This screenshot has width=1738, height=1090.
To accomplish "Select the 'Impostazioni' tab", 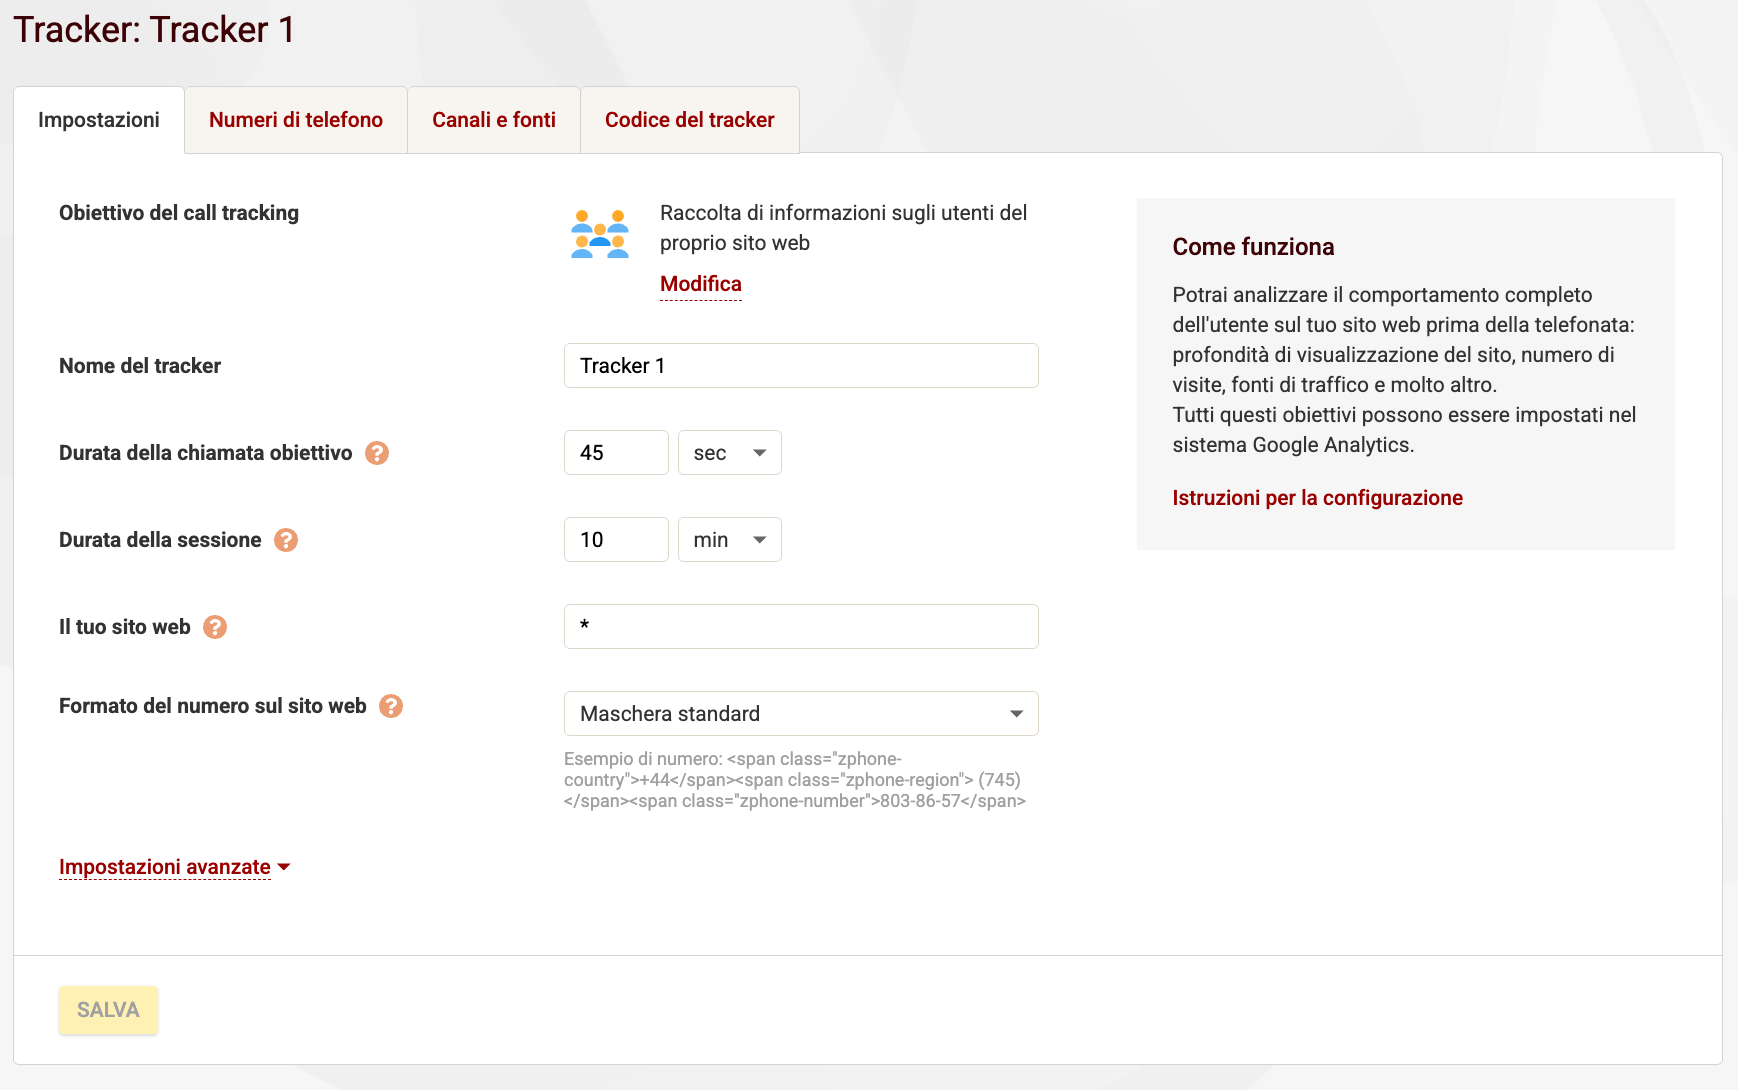I will pos(98,119).
